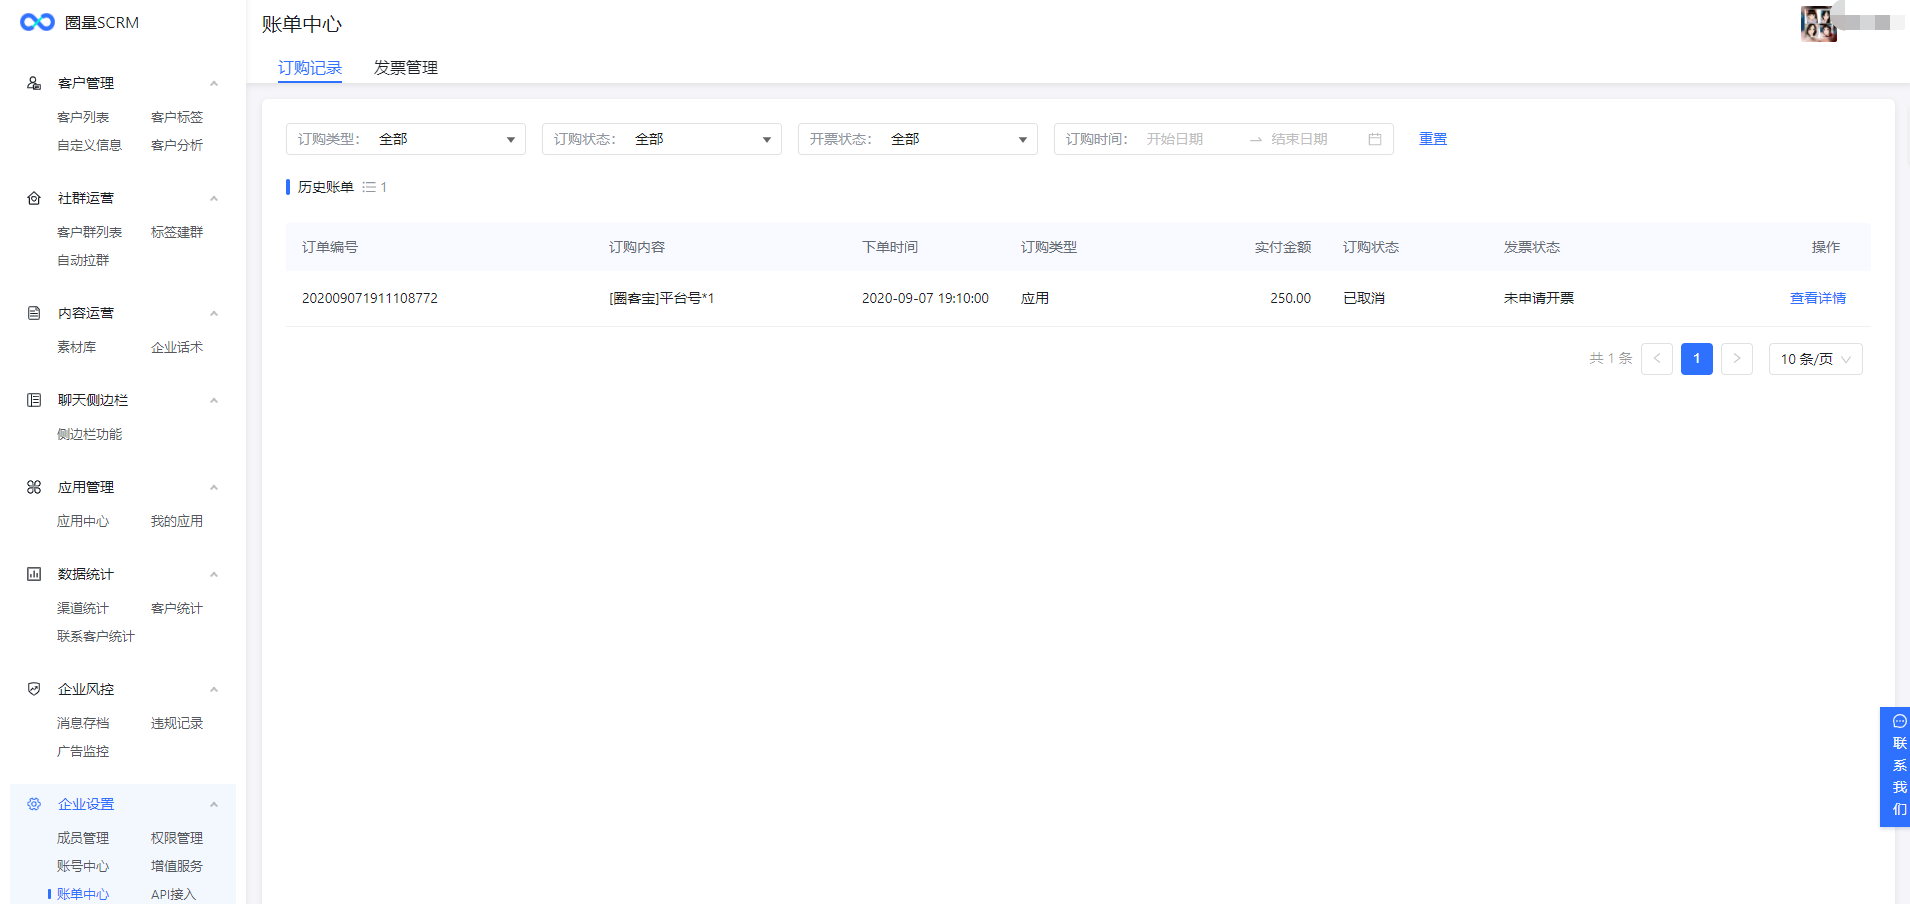Click the 开始日期 start date input

1190,139
